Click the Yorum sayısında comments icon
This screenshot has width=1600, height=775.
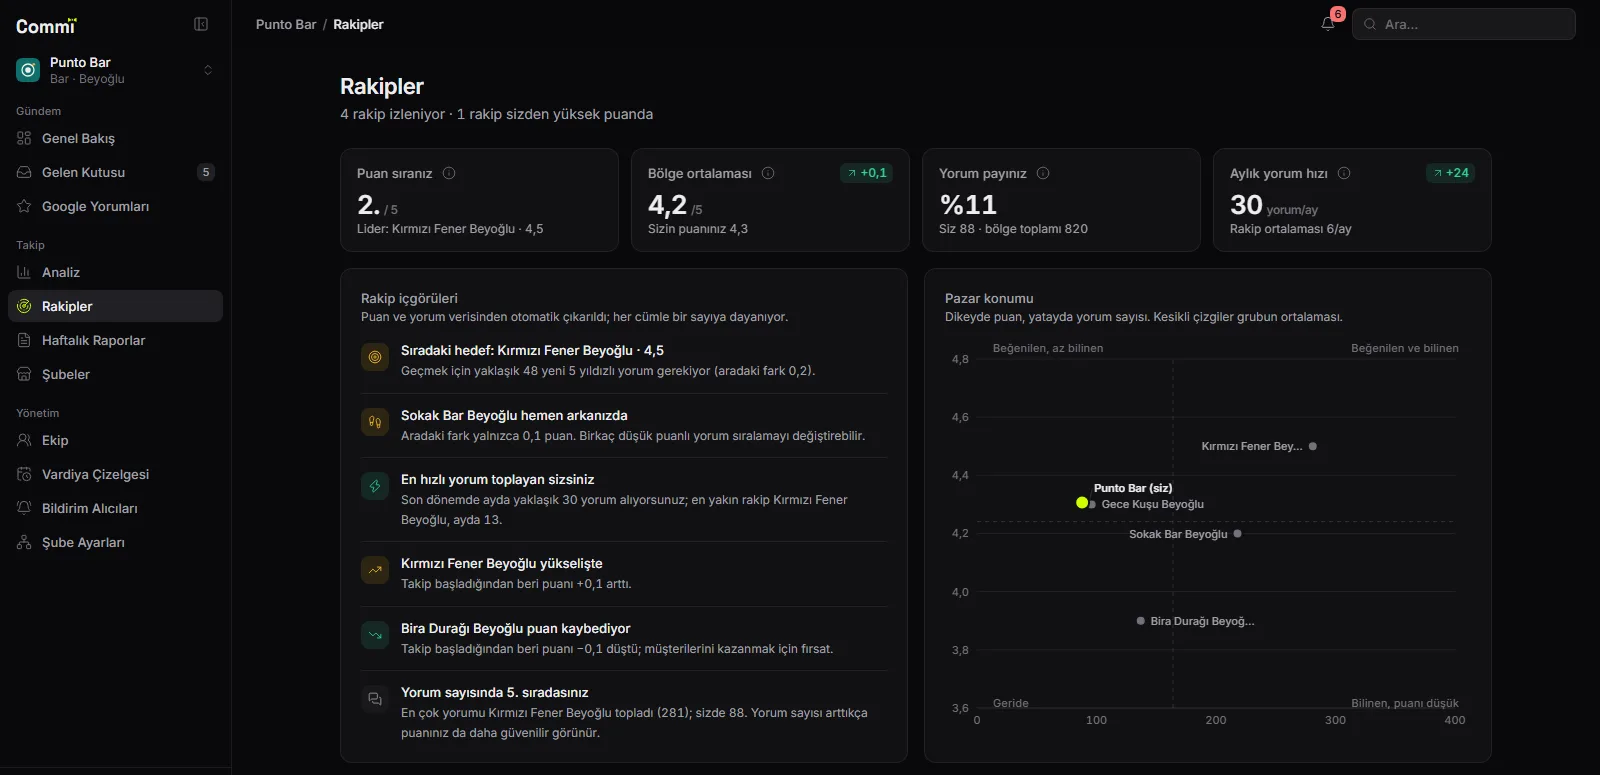pos(375,699)
